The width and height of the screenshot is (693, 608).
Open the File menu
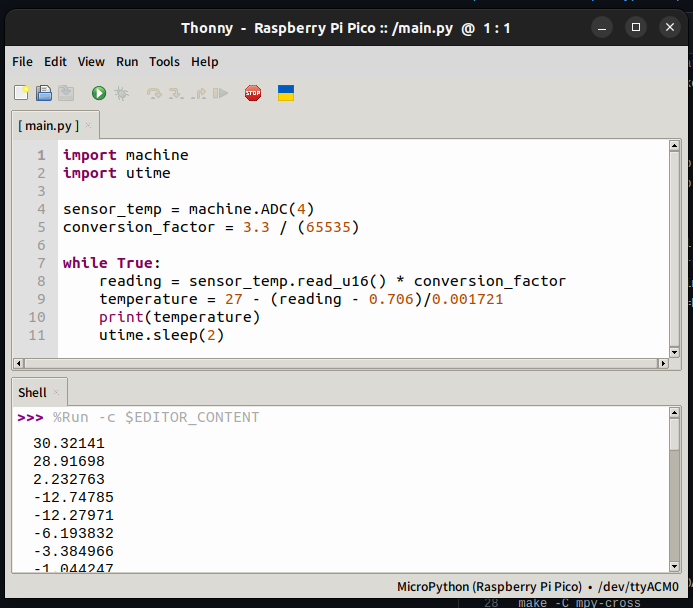pos(22,62)
